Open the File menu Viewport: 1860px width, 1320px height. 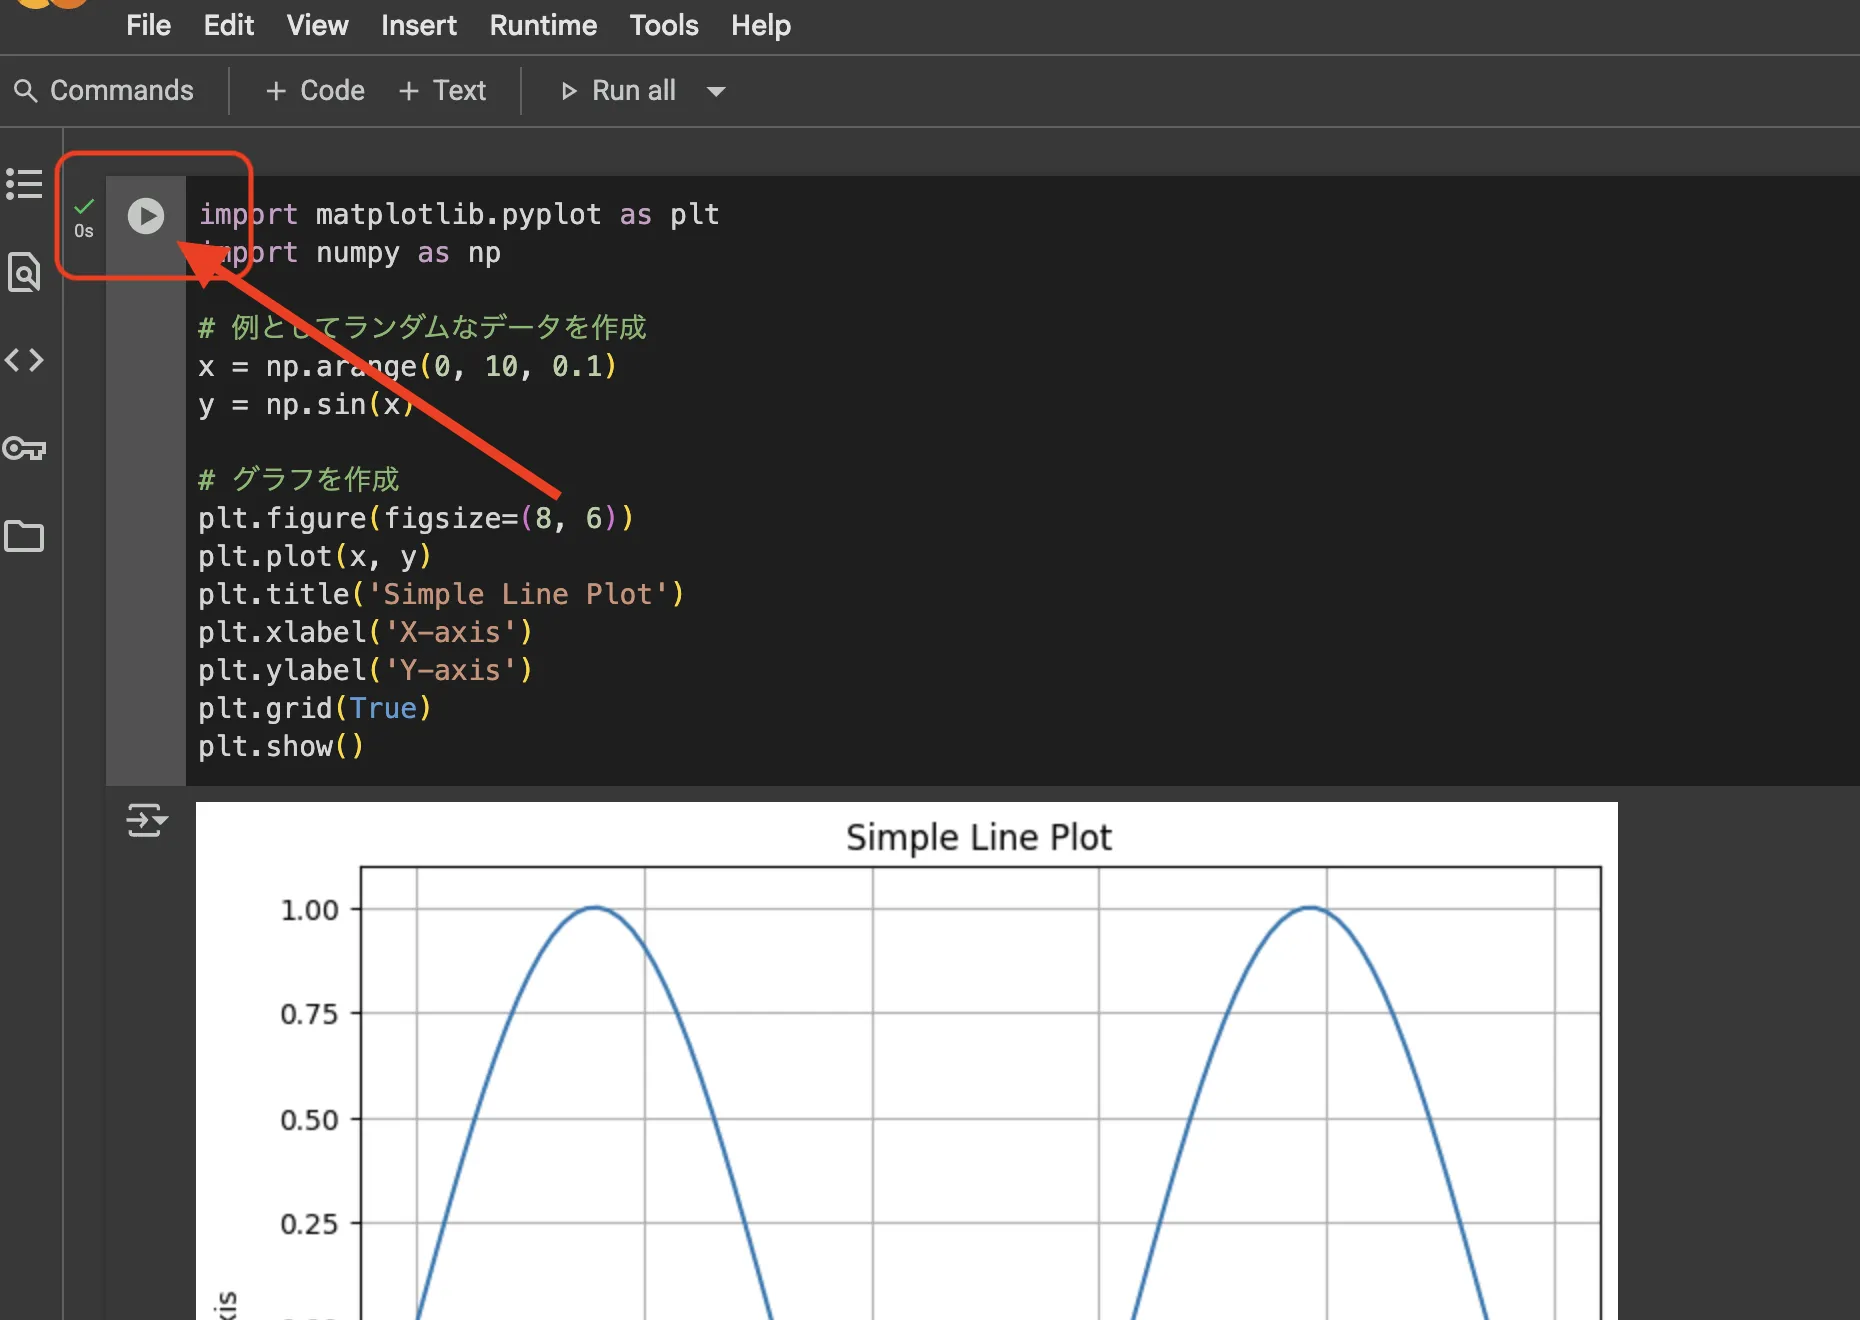[x=148, y=26]
